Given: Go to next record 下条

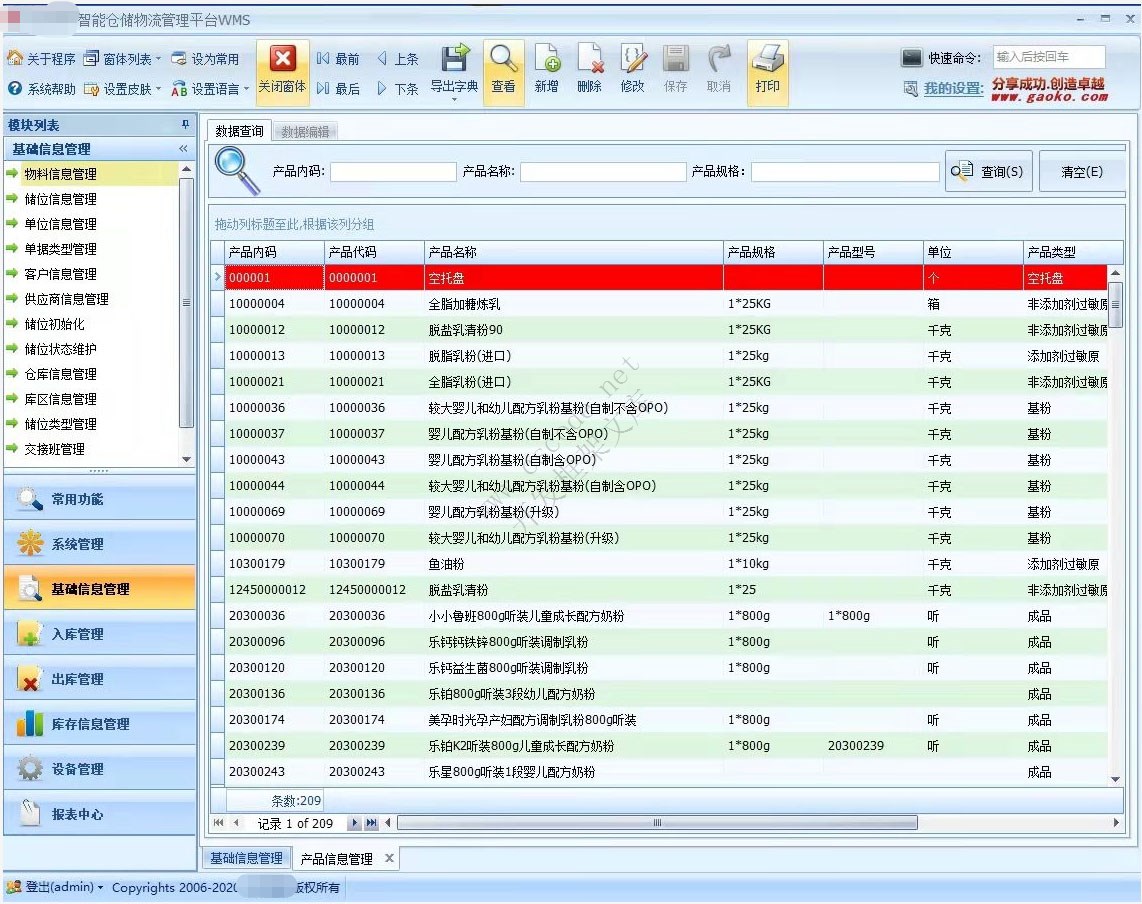Looking at the screenshot, I should (398, 89).
